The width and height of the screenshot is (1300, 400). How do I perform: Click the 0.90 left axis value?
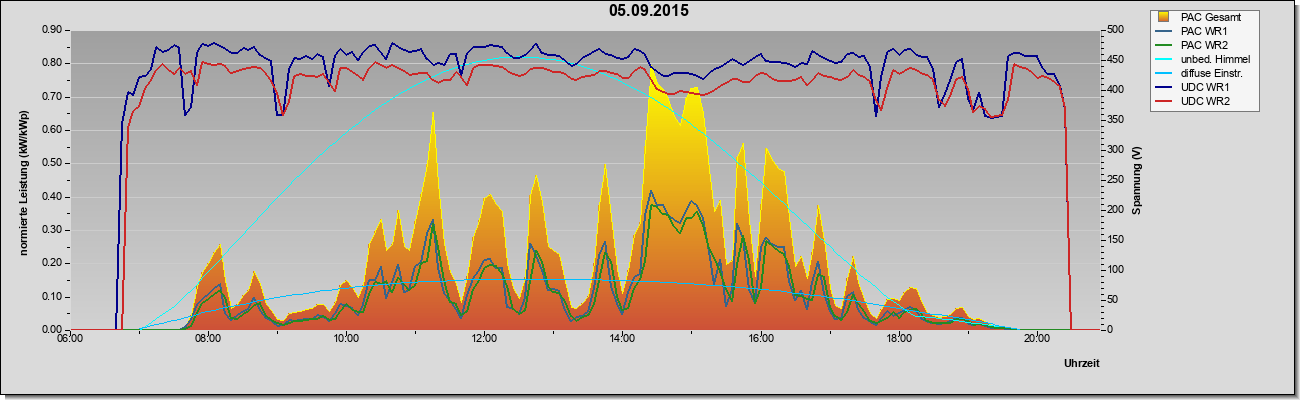52,30
